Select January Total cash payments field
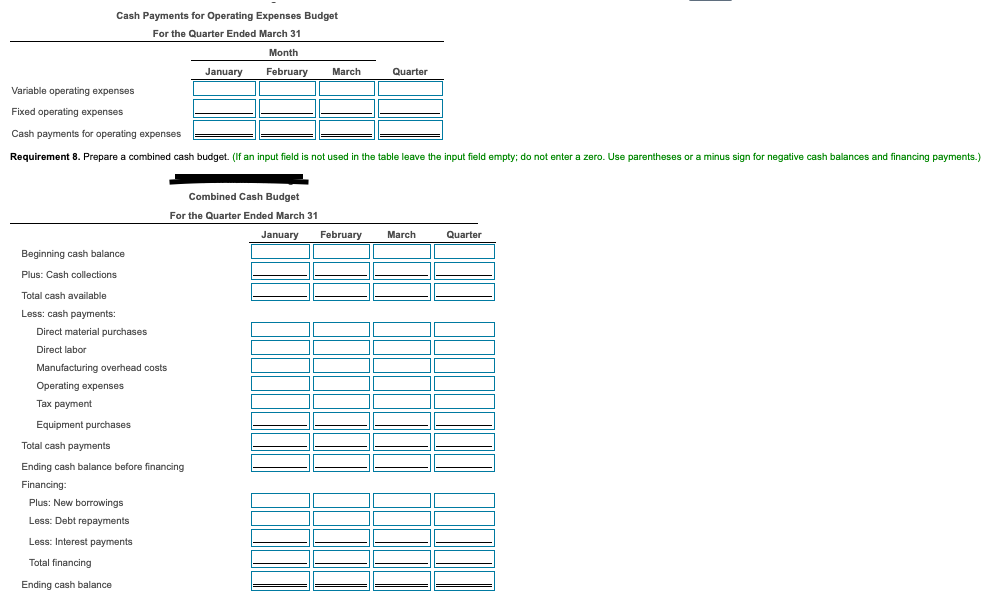The width and height of the screenshot is (999, 594). (280, 442)
